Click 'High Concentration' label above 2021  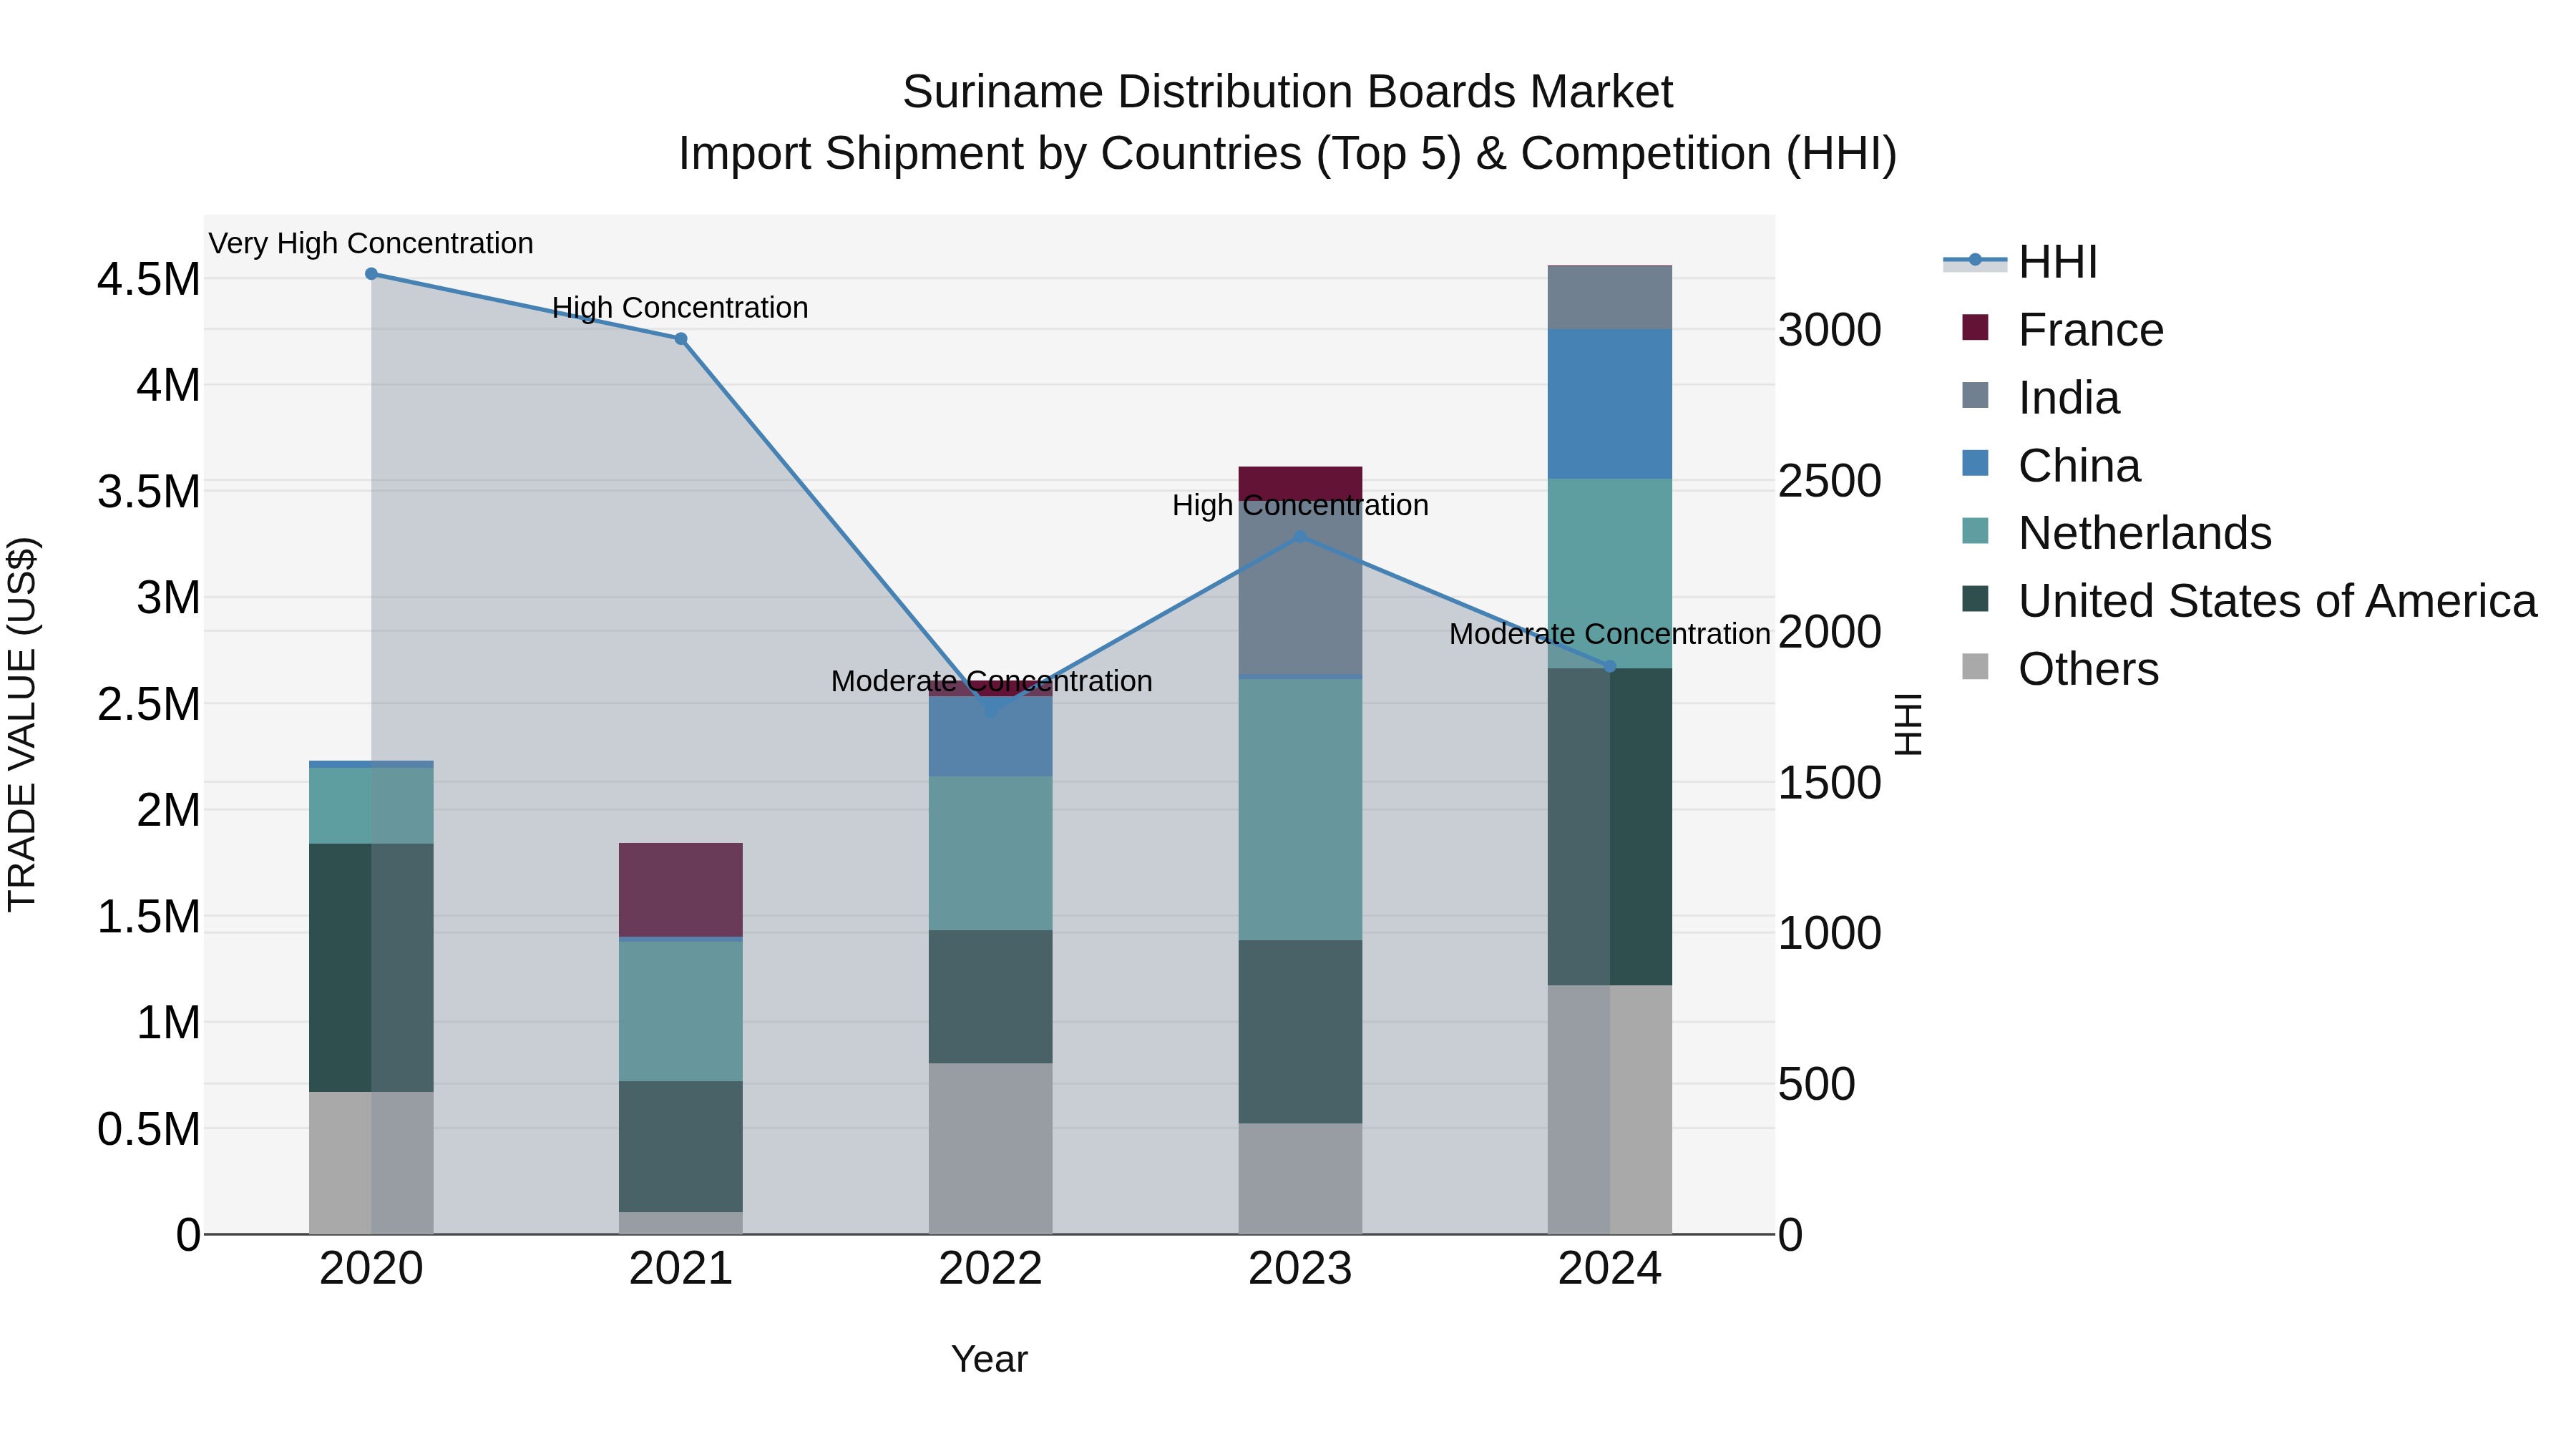[680, 308]
